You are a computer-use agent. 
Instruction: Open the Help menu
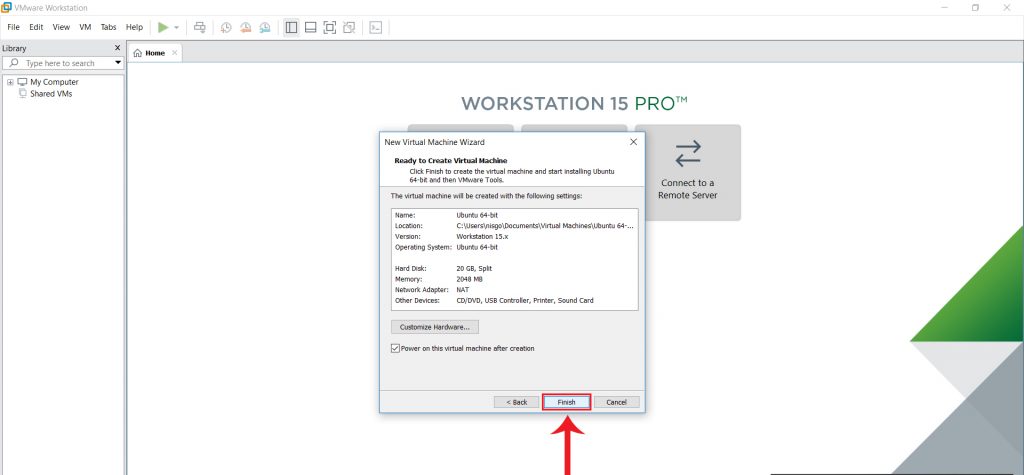click(x=135, y=27)
